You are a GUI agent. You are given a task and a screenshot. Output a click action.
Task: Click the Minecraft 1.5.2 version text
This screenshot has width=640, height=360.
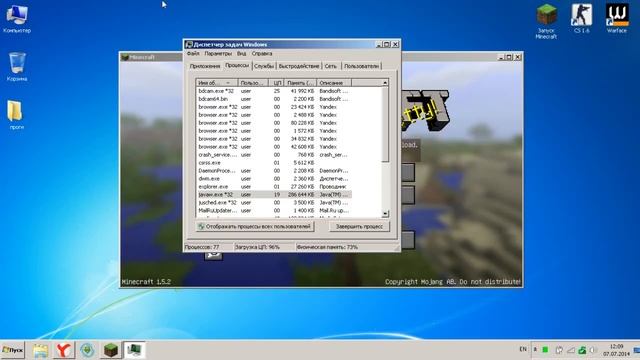pyautogui.click(x=146, y=282)
